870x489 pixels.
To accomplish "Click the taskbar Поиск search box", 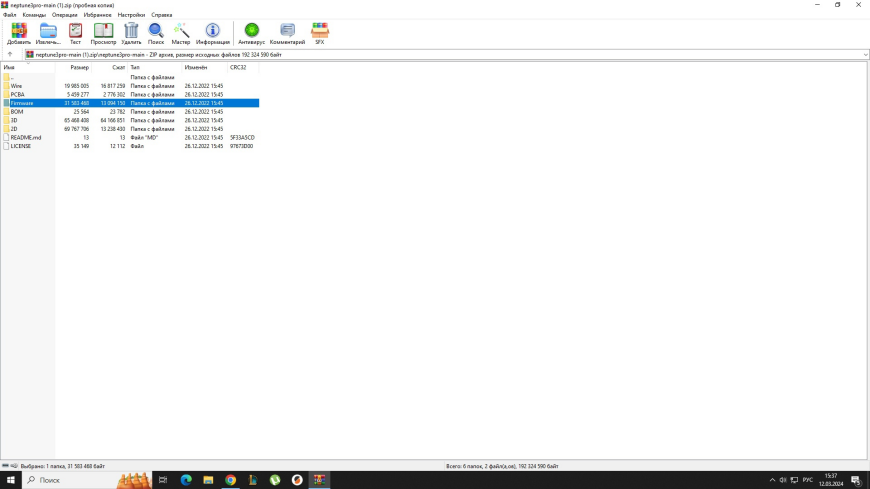I will (87, 480).
